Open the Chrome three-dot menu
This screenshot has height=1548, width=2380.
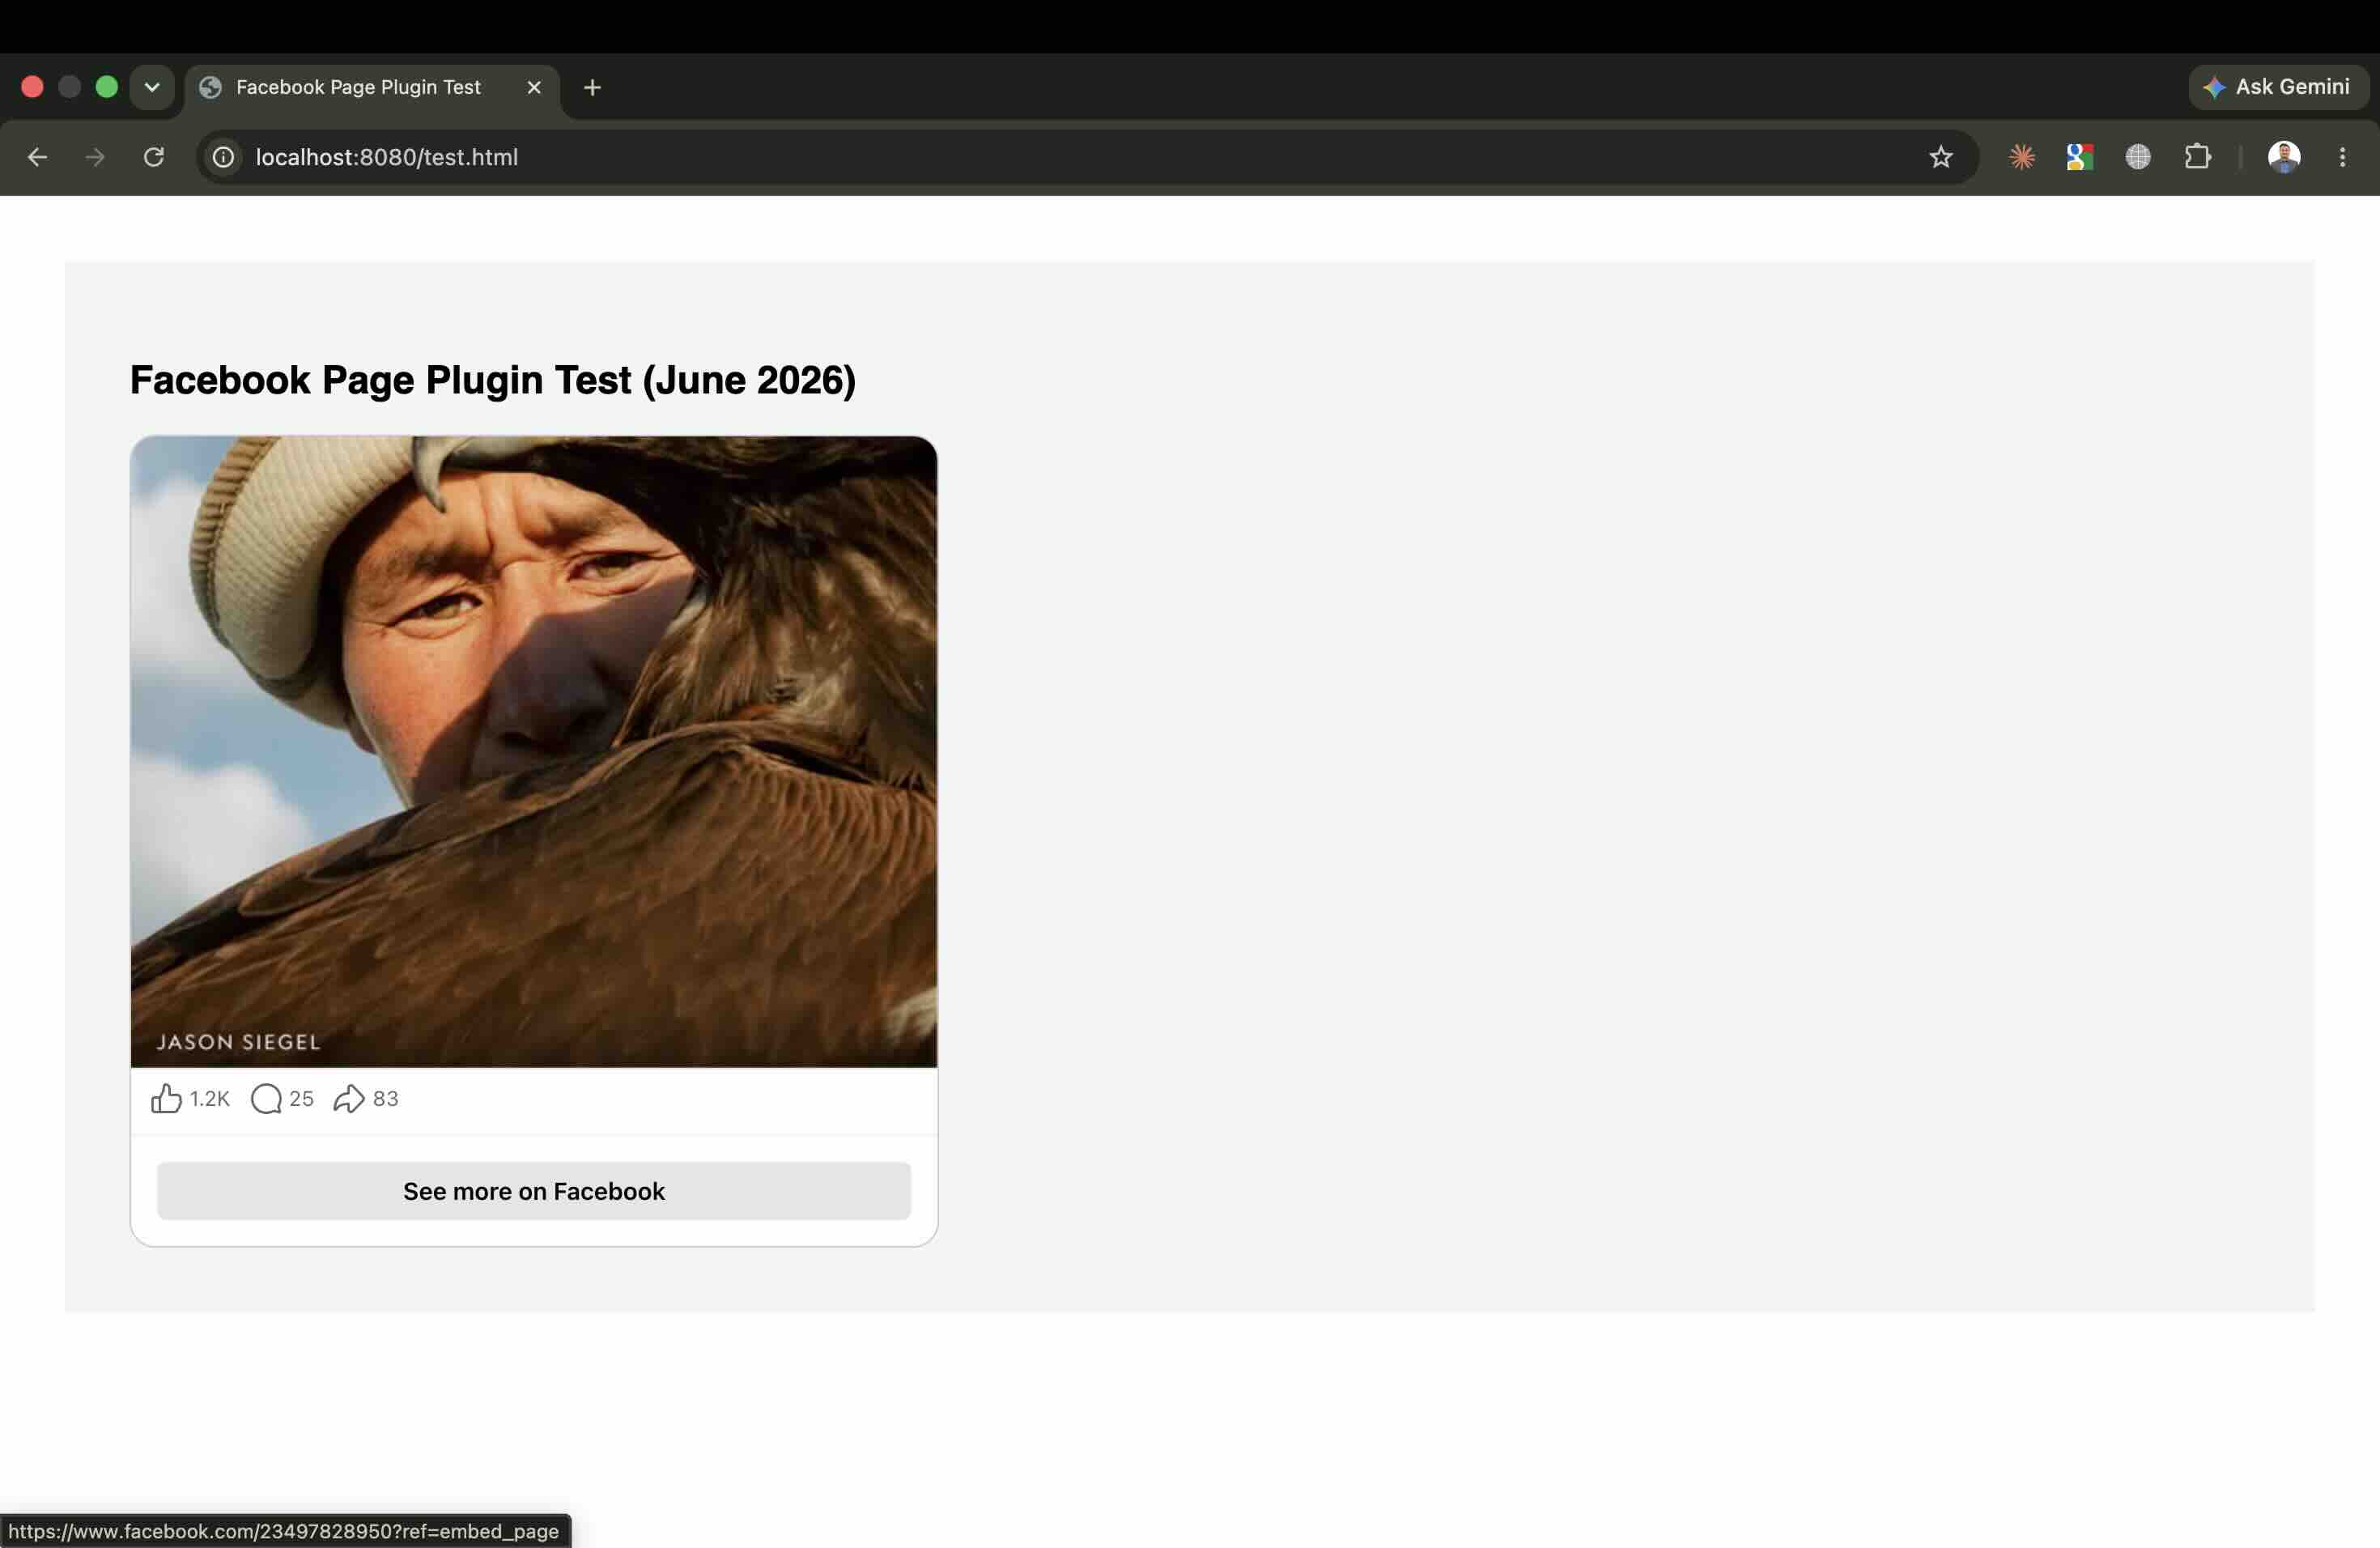2342,157
